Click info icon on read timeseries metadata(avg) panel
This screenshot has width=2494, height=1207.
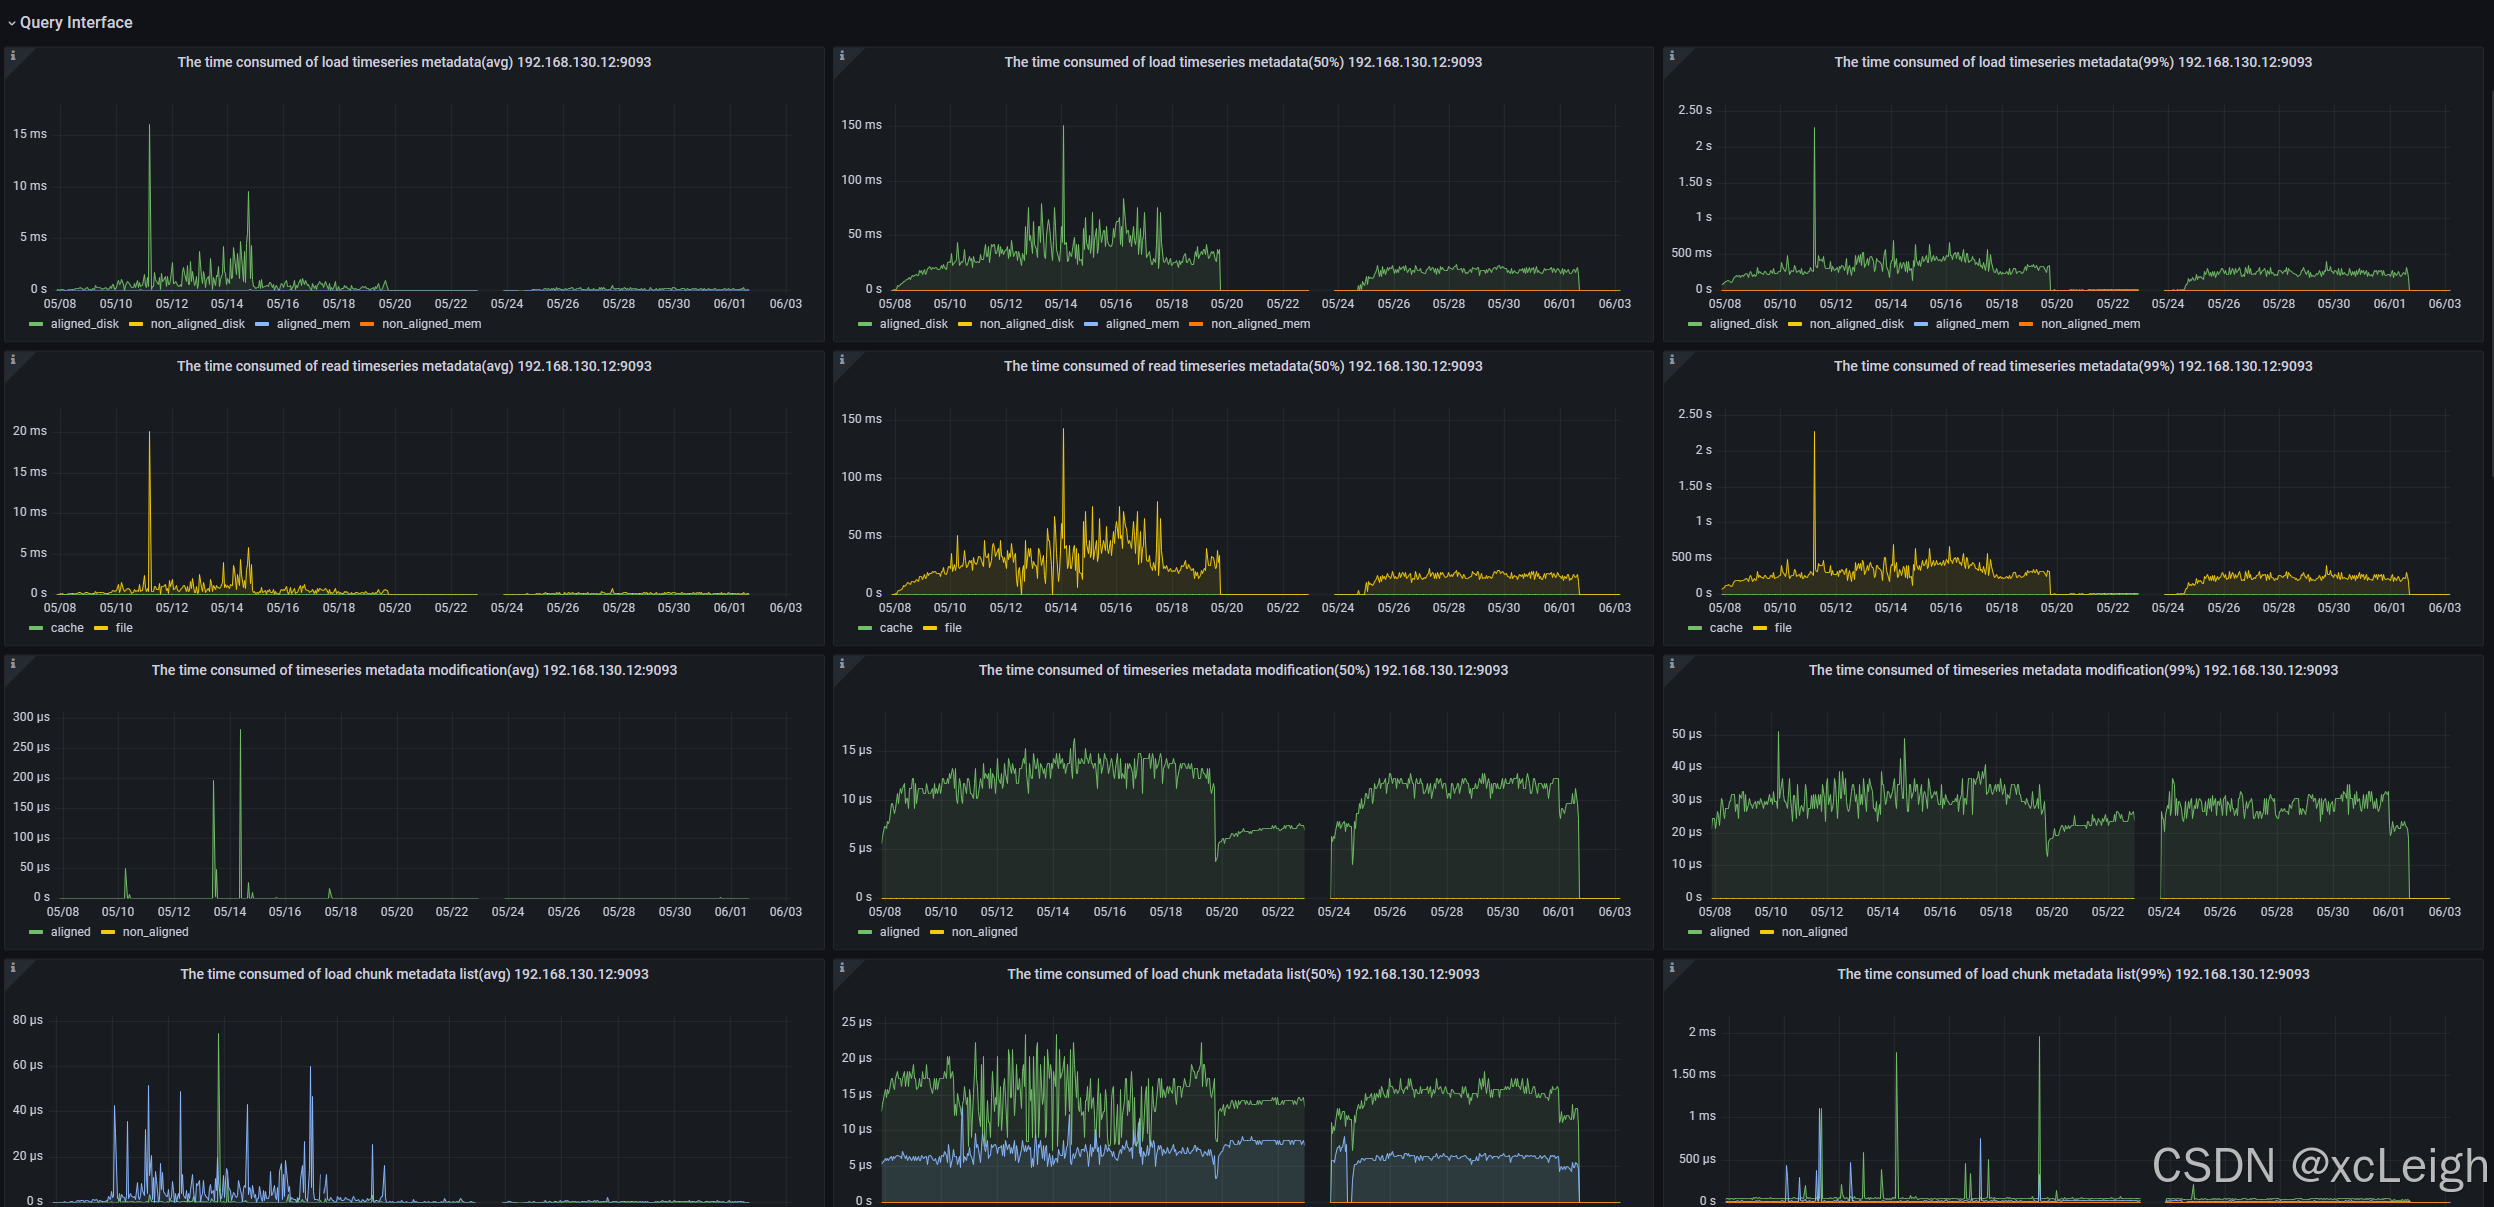click(x=13, y=360)
